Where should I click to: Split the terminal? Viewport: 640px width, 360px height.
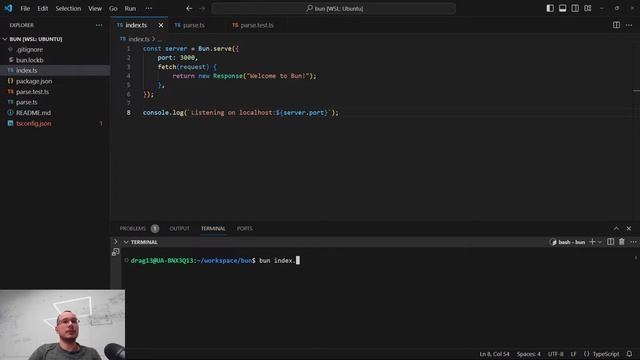coord(611,242)
